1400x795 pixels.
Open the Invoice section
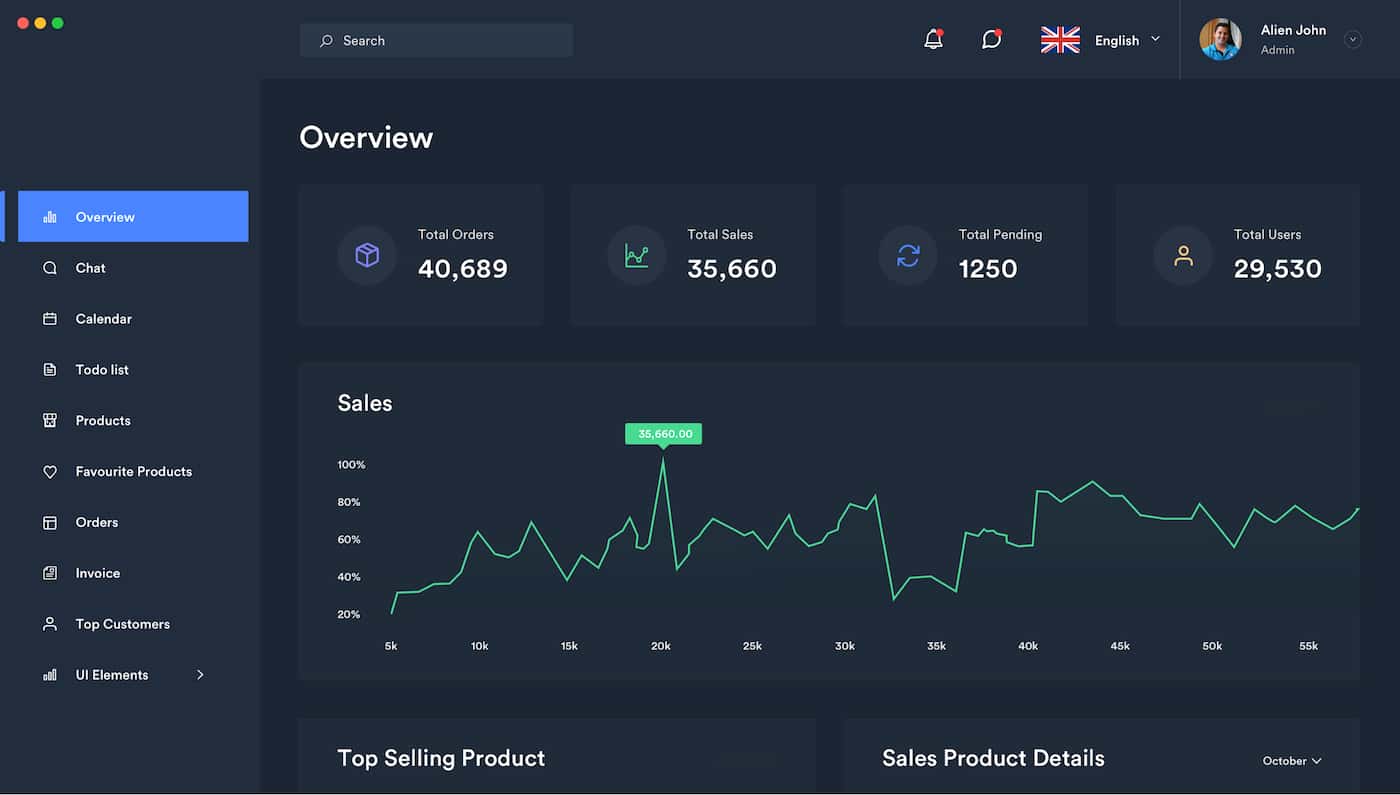click(98, 573)
